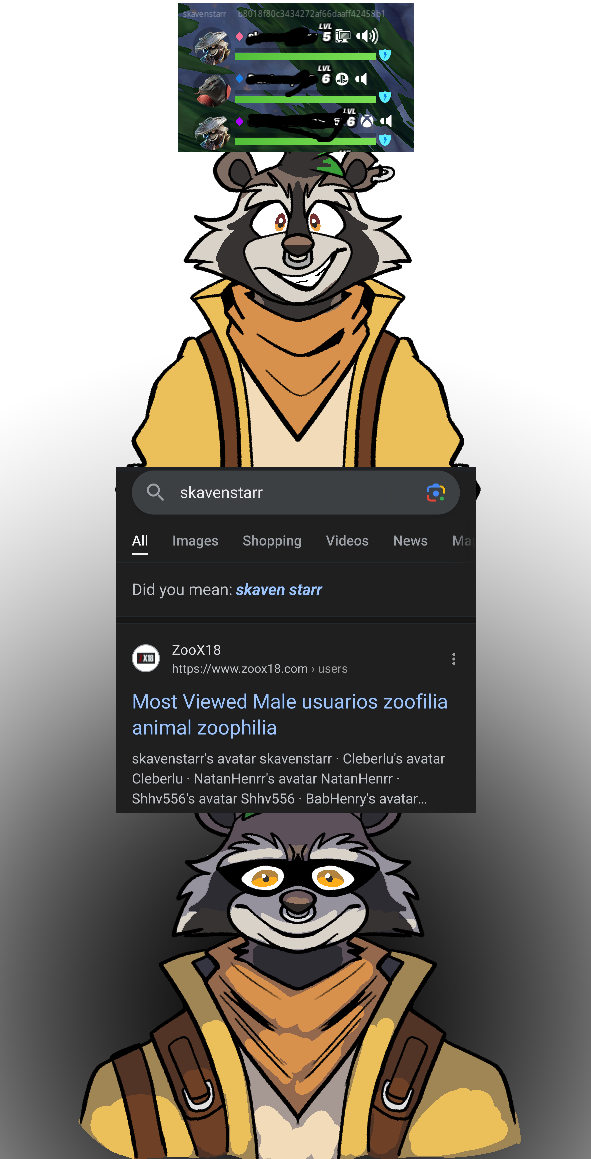Go to the News search tab

click(410, 540)
